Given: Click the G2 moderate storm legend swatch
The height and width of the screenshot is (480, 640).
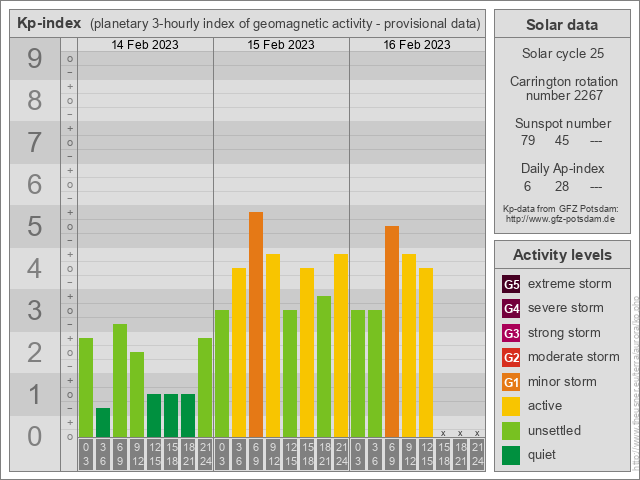Looking at the screenshot, I should [x=511, y=357].
